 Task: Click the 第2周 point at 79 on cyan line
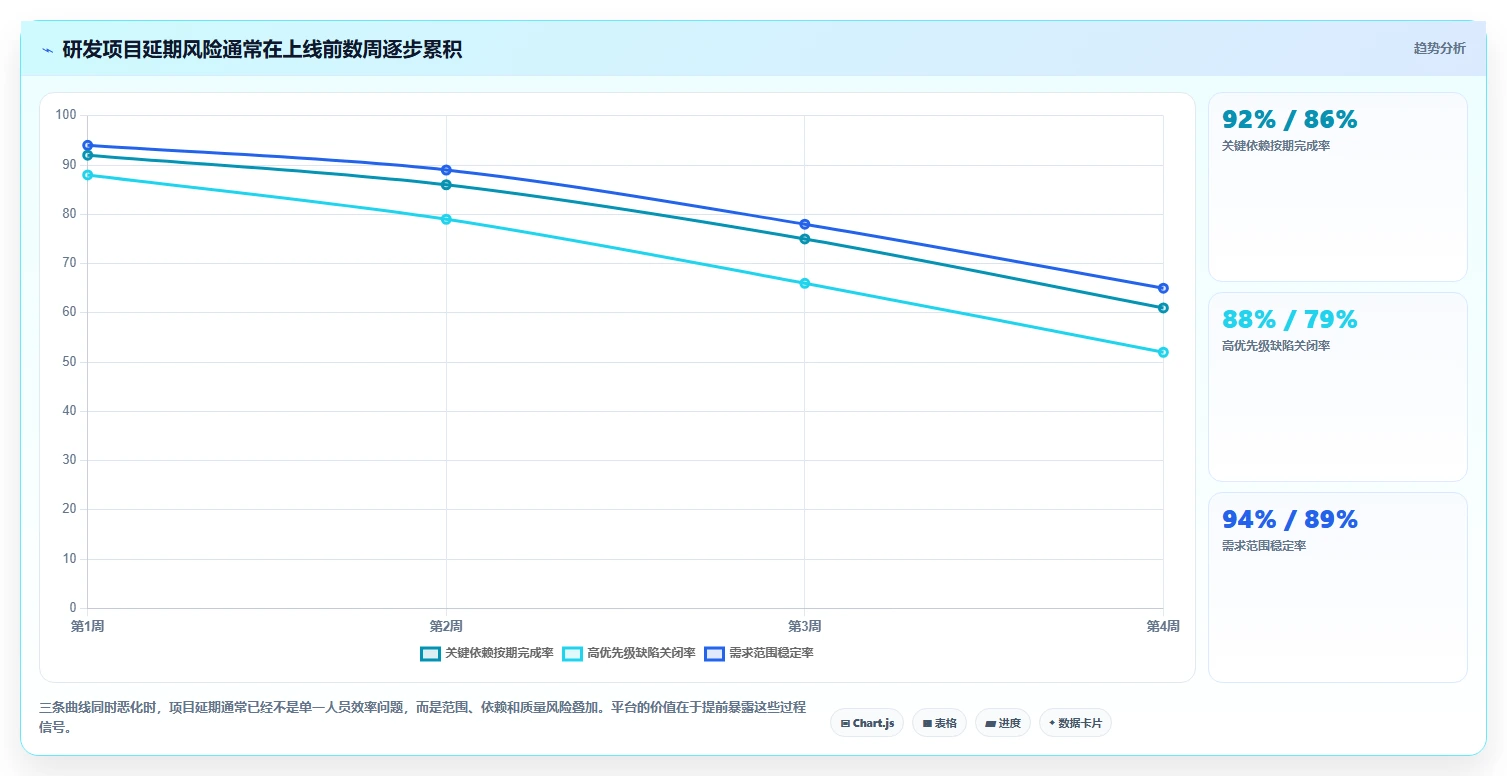(x=446, y=219)
